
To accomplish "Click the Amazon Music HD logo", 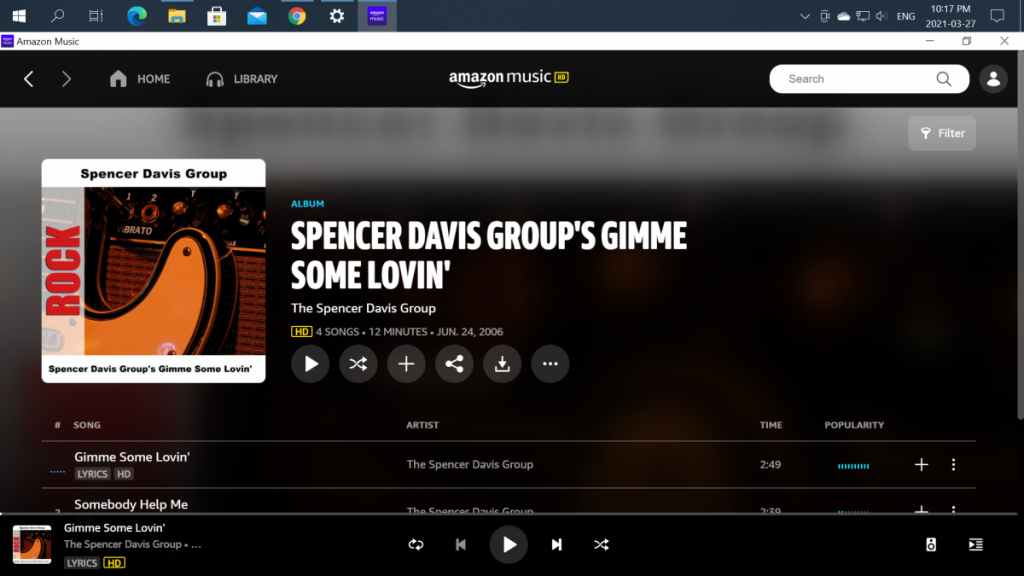I will pyautogui.click(x=509, y=78).
